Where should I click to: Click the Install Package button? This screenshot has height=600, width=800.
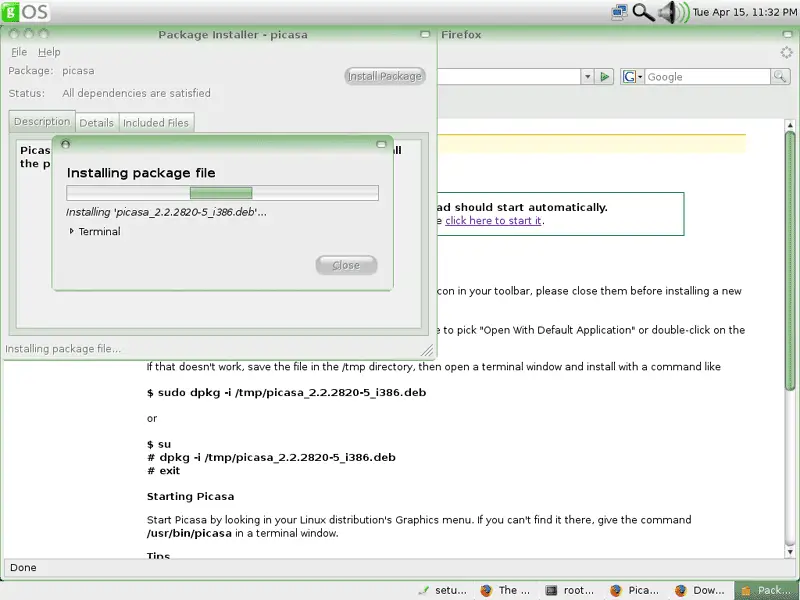[x=385, y=76]
